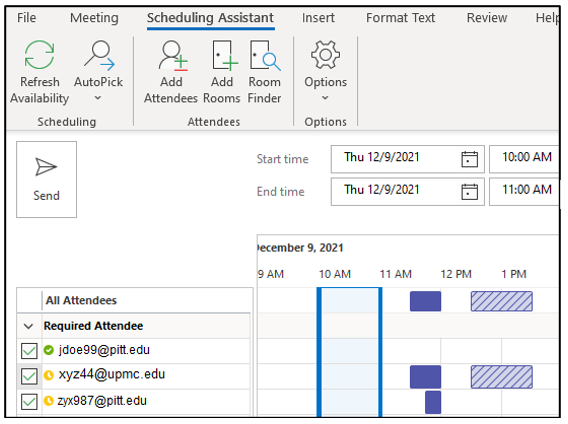The height and width of the screenshot is (424, 568).
Task: Click the Options gear icon
Action: pos(325,55)
